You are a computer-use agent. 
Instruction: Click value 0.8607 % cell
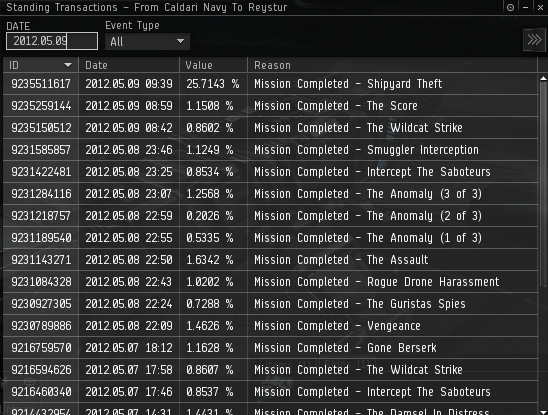(213, 370)
